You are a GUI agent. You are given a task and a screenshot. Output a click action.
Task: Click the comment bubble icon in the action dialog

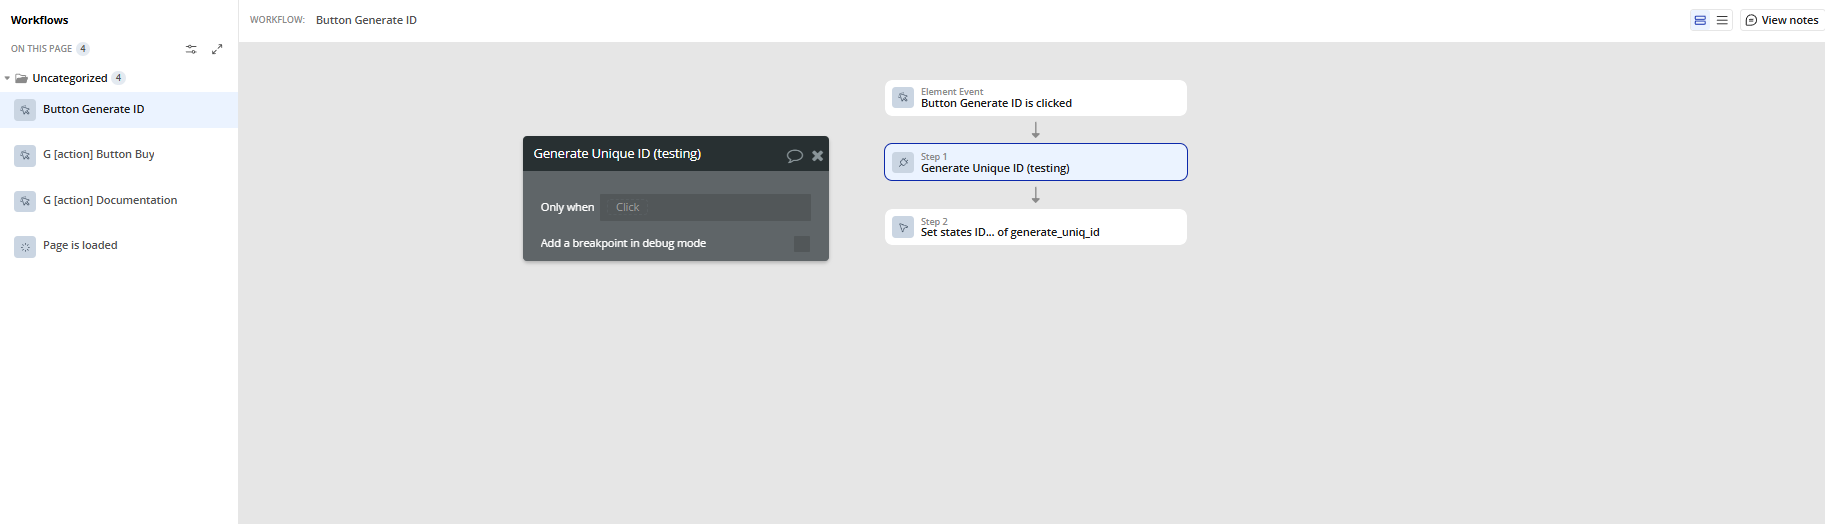tap(795, 155)
